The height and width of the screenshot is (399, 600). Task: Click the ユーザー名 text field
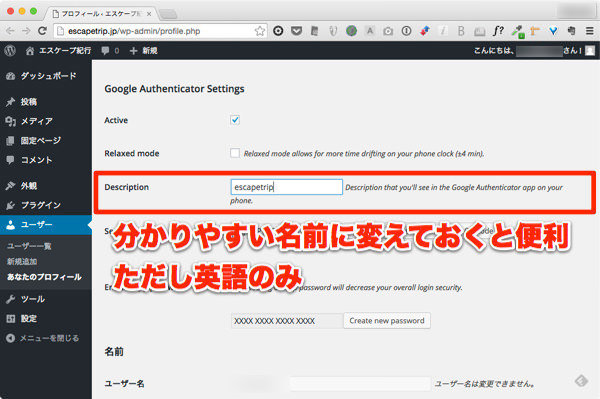(360, 383)
